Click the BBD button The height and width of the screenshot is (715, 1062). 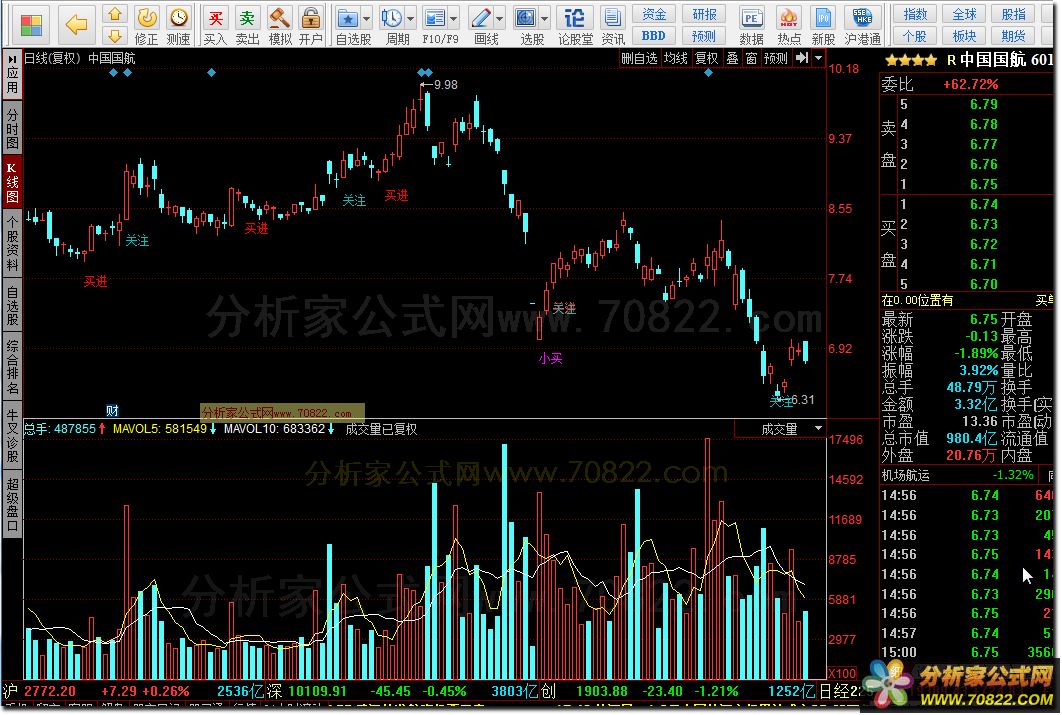pyautogui.click(x=654, y=35)
